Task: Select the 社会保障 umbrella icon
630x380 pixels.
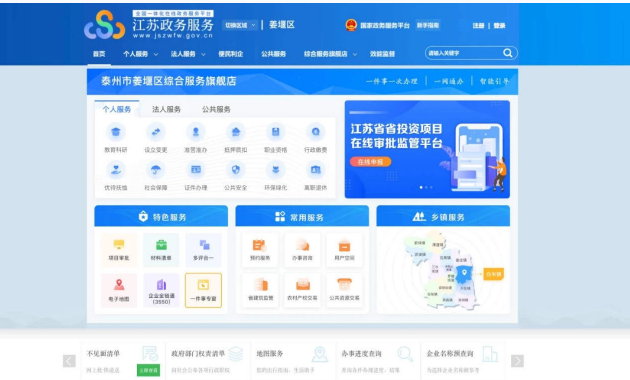Action: point(155,170)
